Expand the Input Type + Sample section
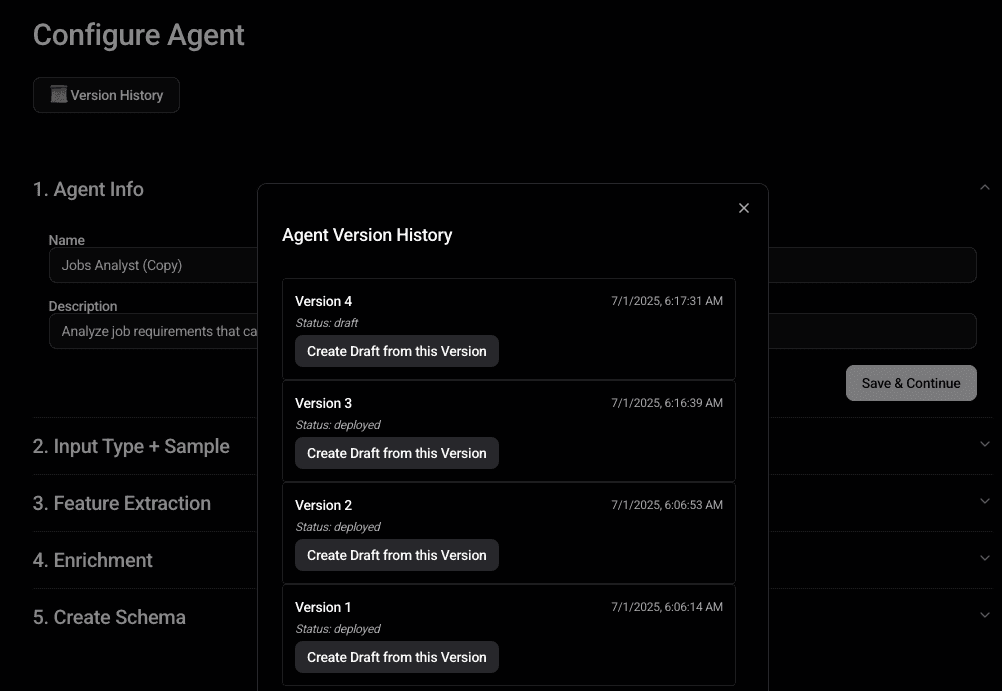This screenshot has height=691, width=1002. tap(984, 444)
